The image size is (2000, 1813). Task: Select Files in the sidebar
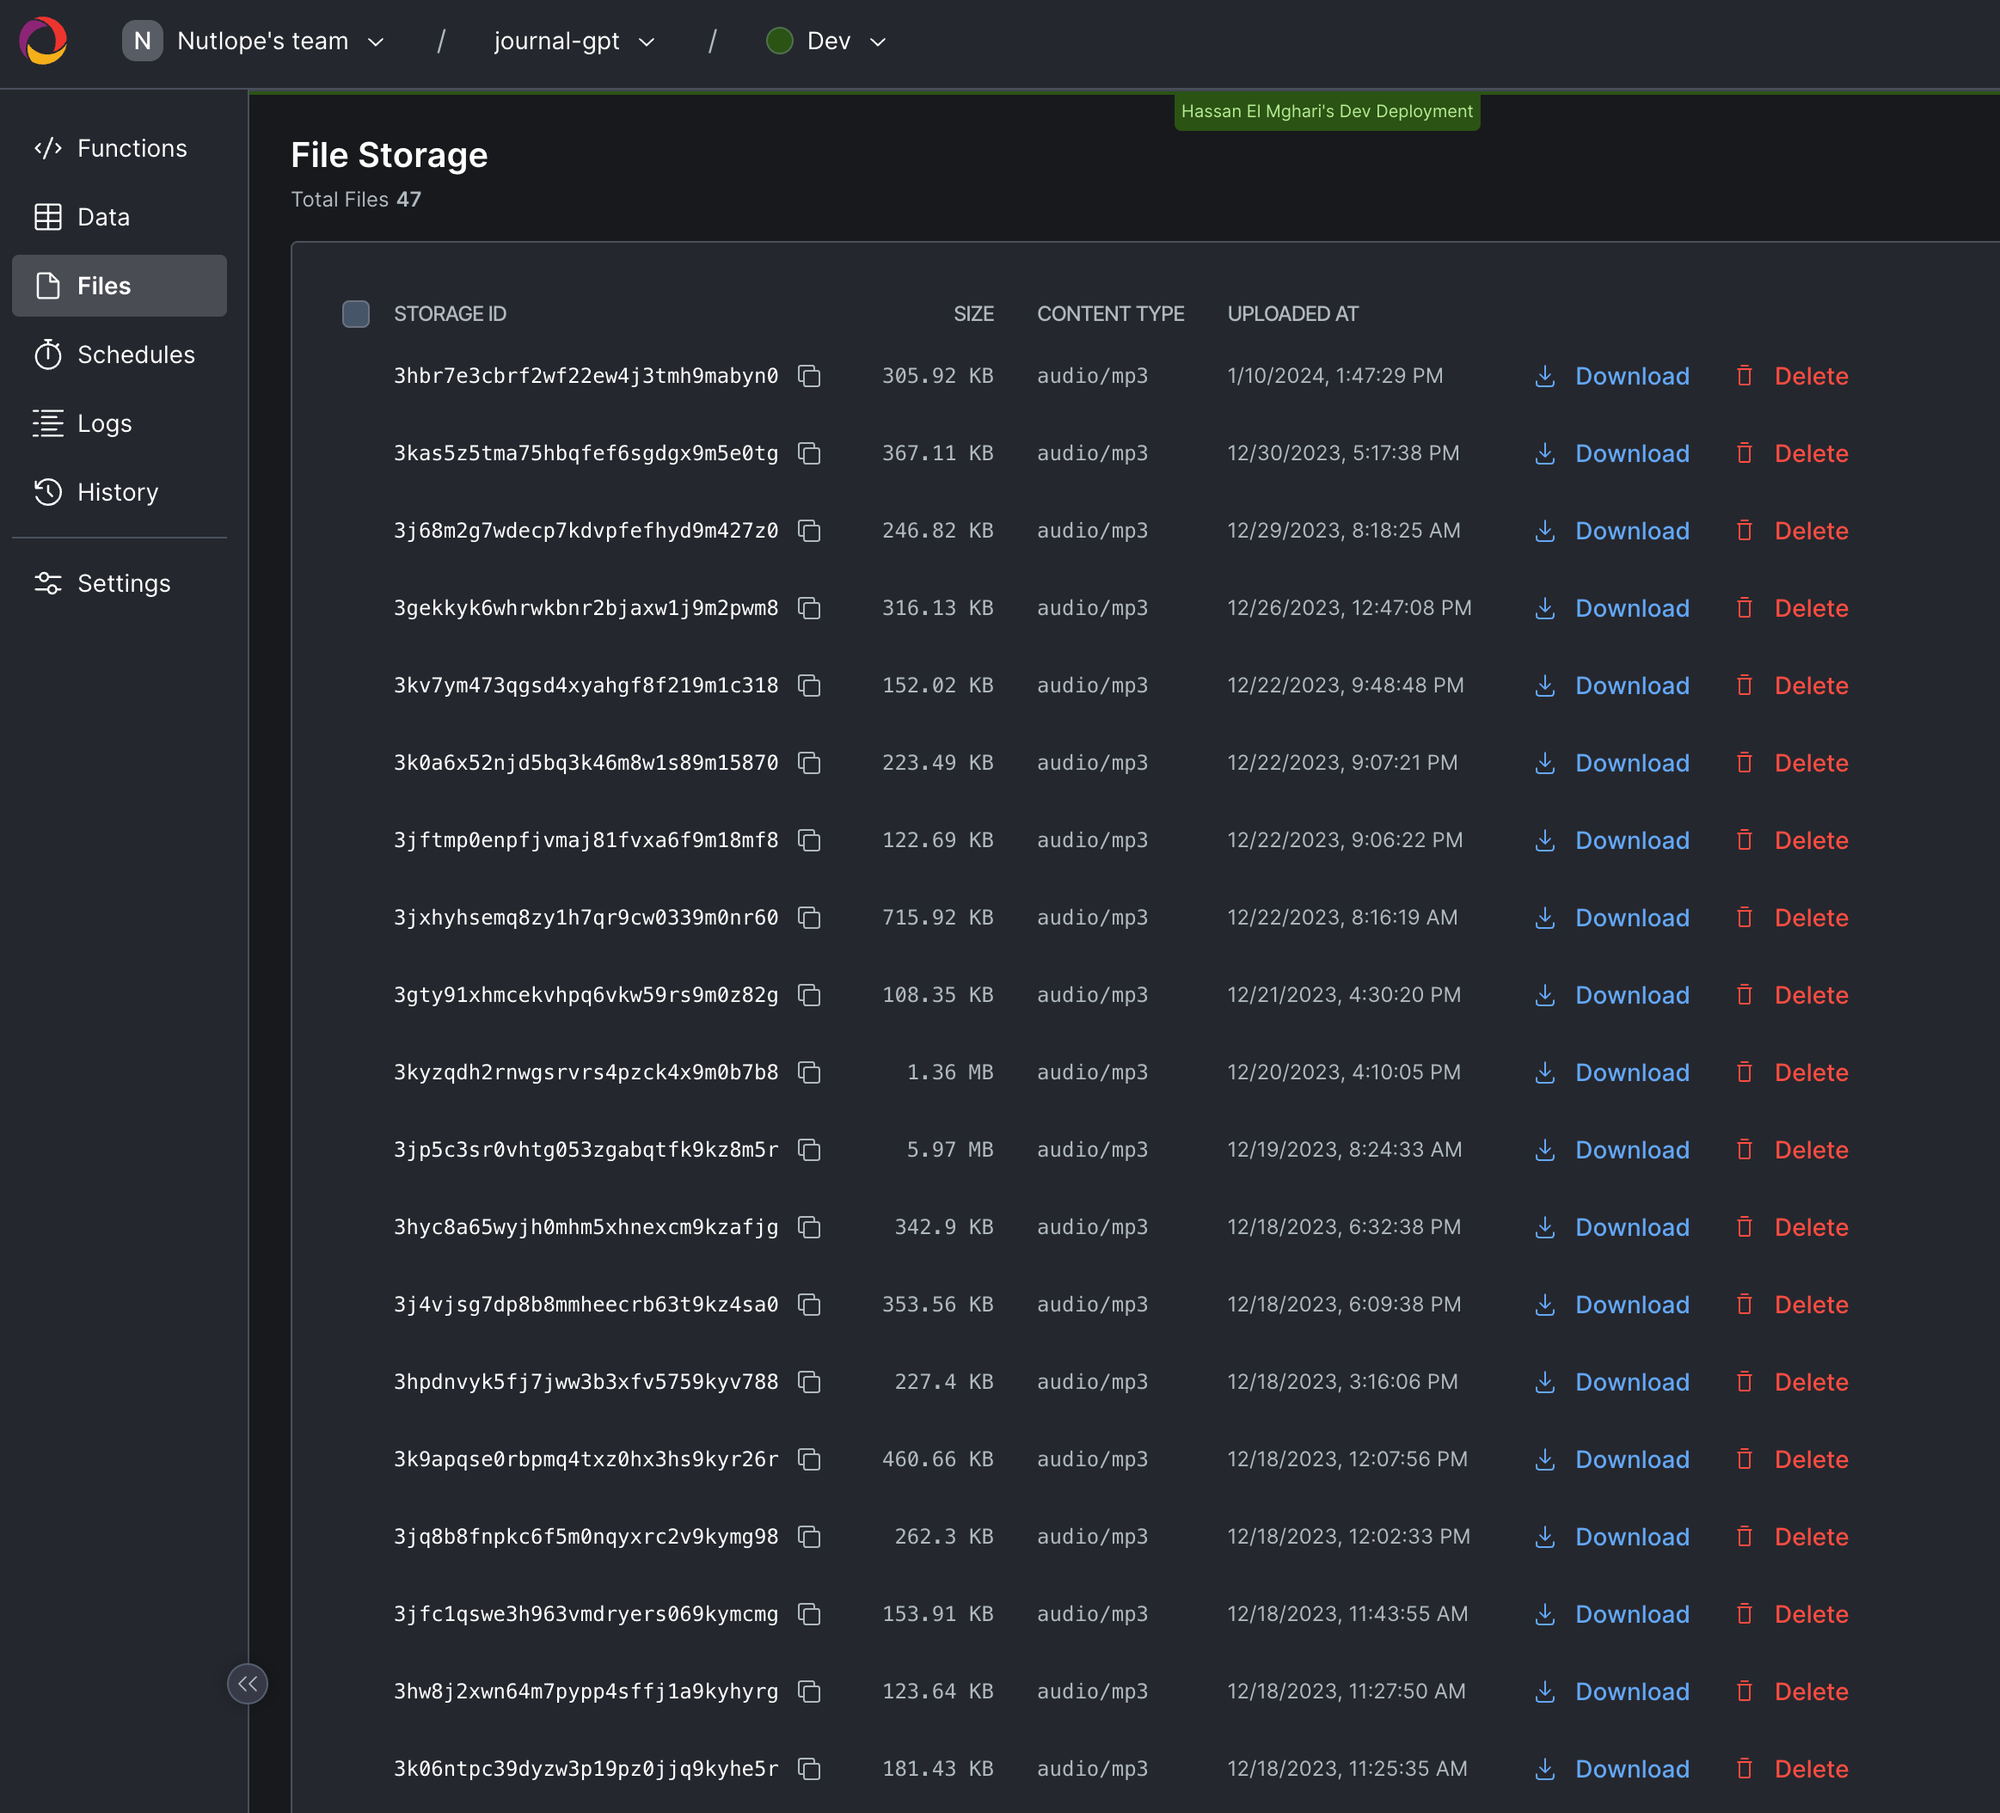(119, 286)
